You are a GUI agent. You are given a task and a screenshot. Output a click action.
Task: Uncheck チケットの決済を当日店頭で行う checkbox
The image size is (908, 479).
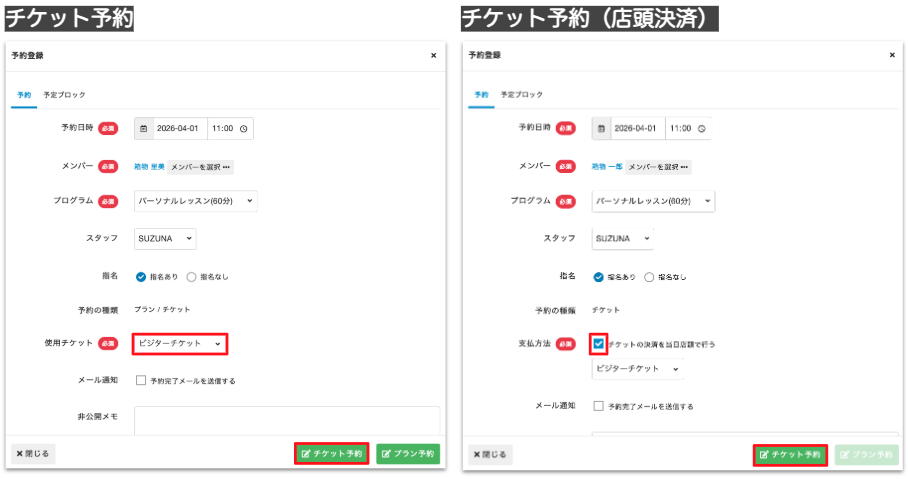[x=599, y=344]
